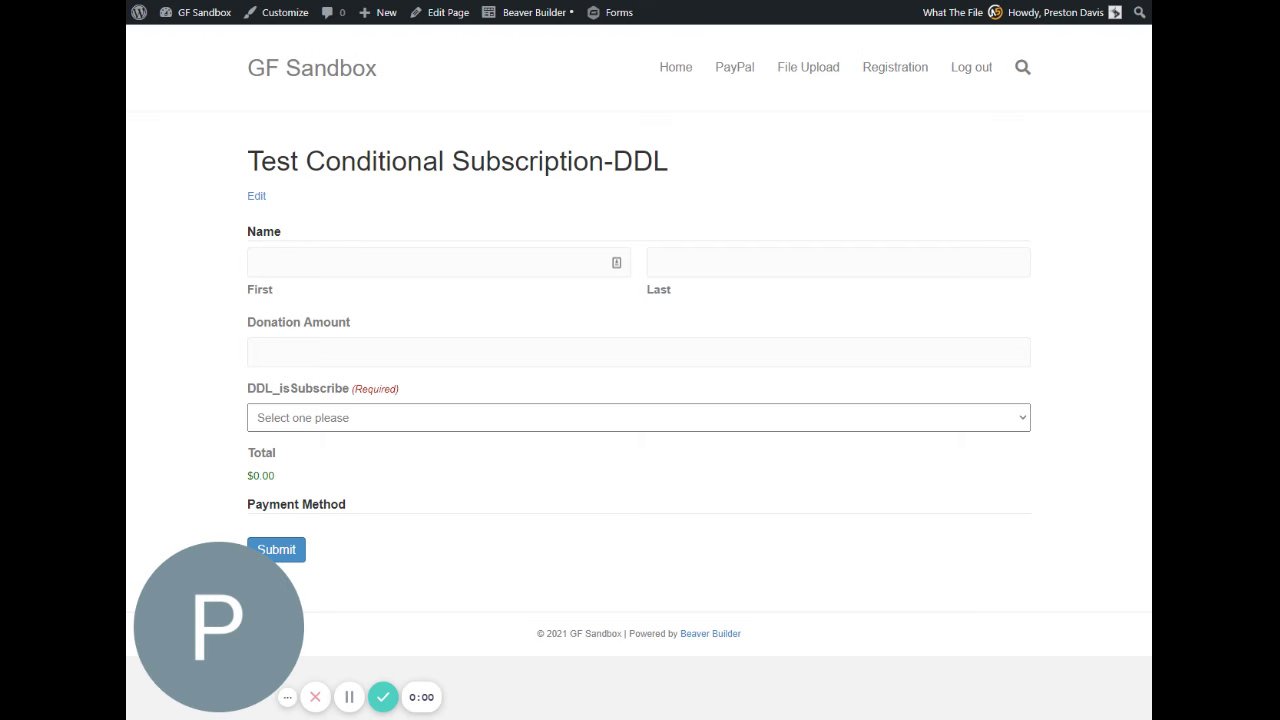Focus the First name input
Image resolution: width=1280 pixels, height=720 pixels.
pos(438,263)
